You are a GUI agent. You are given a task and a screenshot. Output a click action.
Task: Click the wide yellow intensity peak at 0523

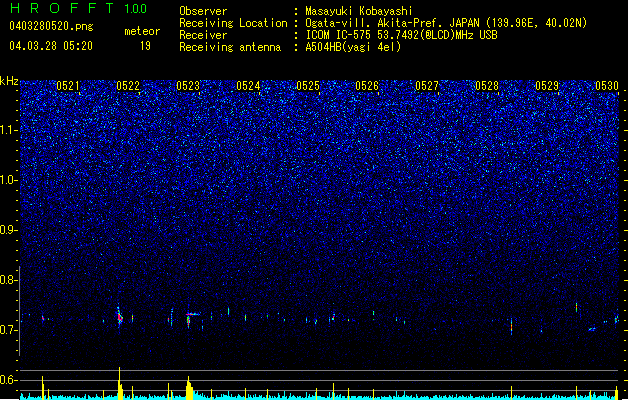[x=189, y=388]
